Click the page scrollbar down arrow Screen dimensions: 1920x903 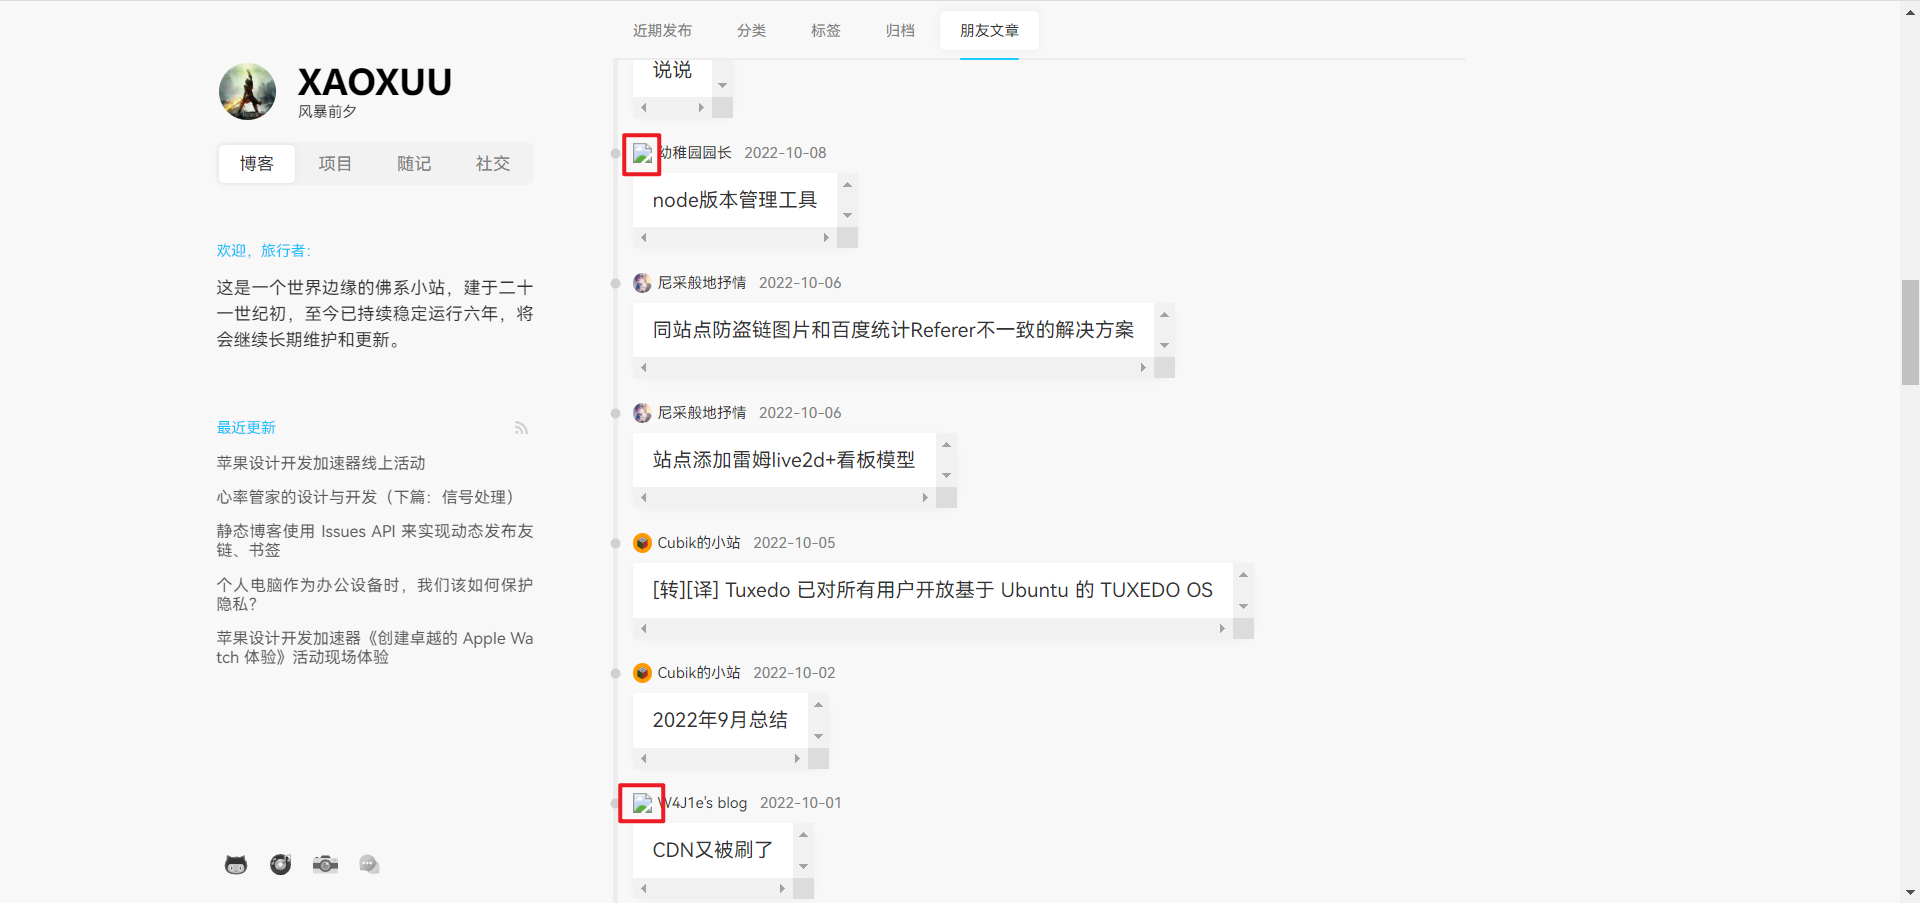tap(1910, 893)
